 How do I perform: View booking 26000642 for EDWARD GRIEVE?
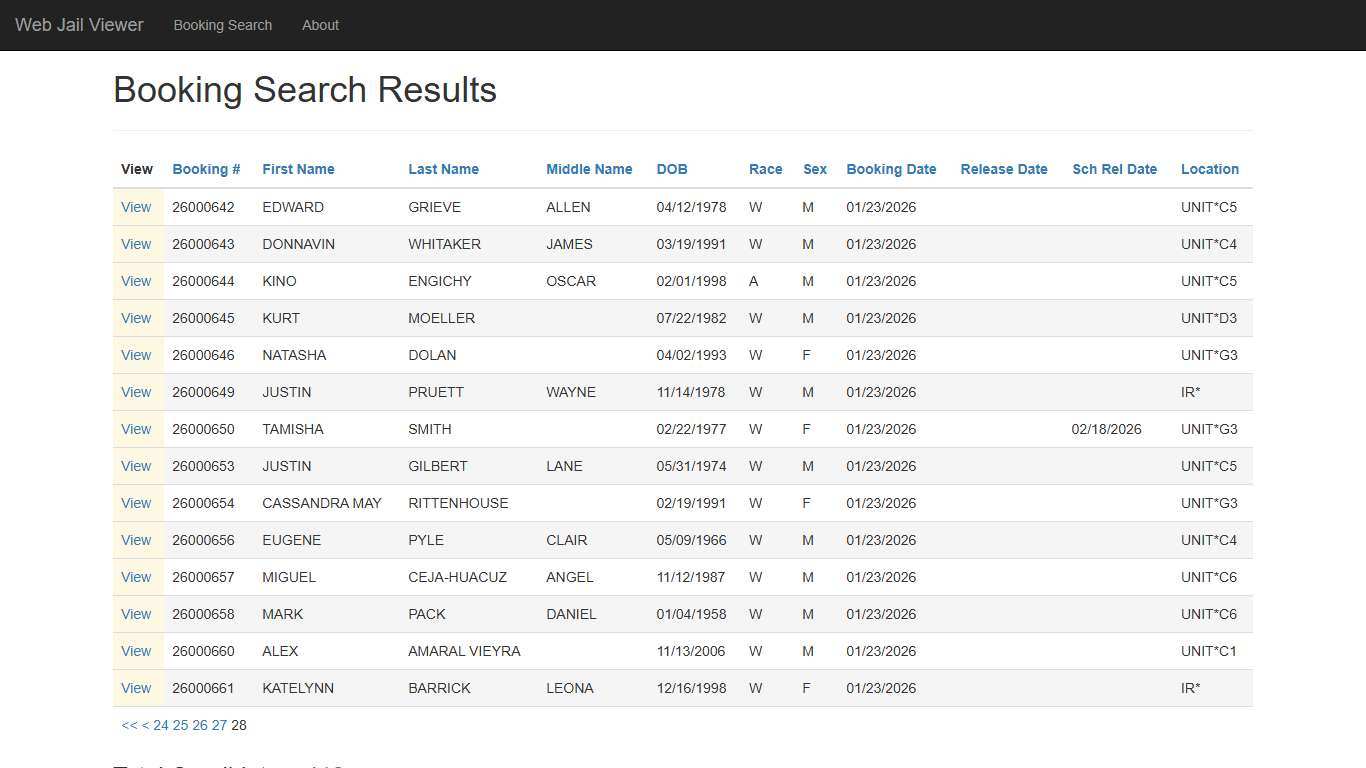click(136, 207)
